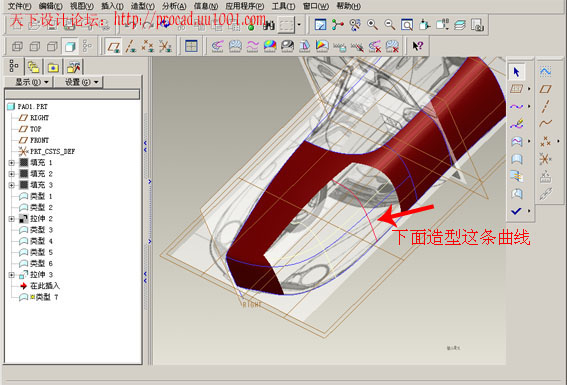Click the orient mode icon
Image resolution: width=567 pixels, height=385 pixels.
click(x=355, y=25)
